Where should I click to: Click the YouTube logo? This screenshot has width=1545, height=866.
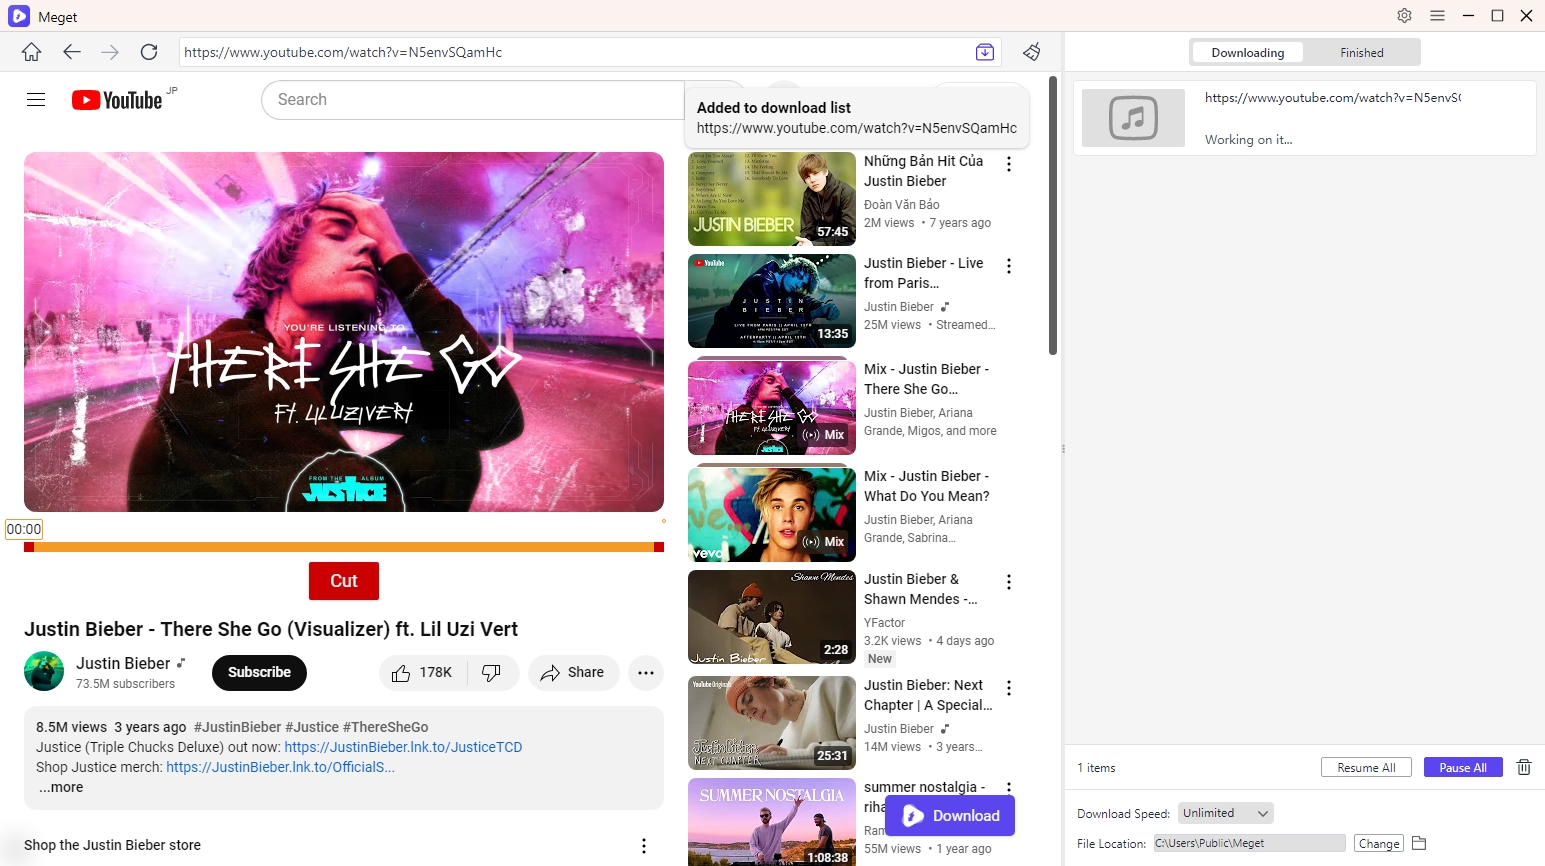coord(117,100)
